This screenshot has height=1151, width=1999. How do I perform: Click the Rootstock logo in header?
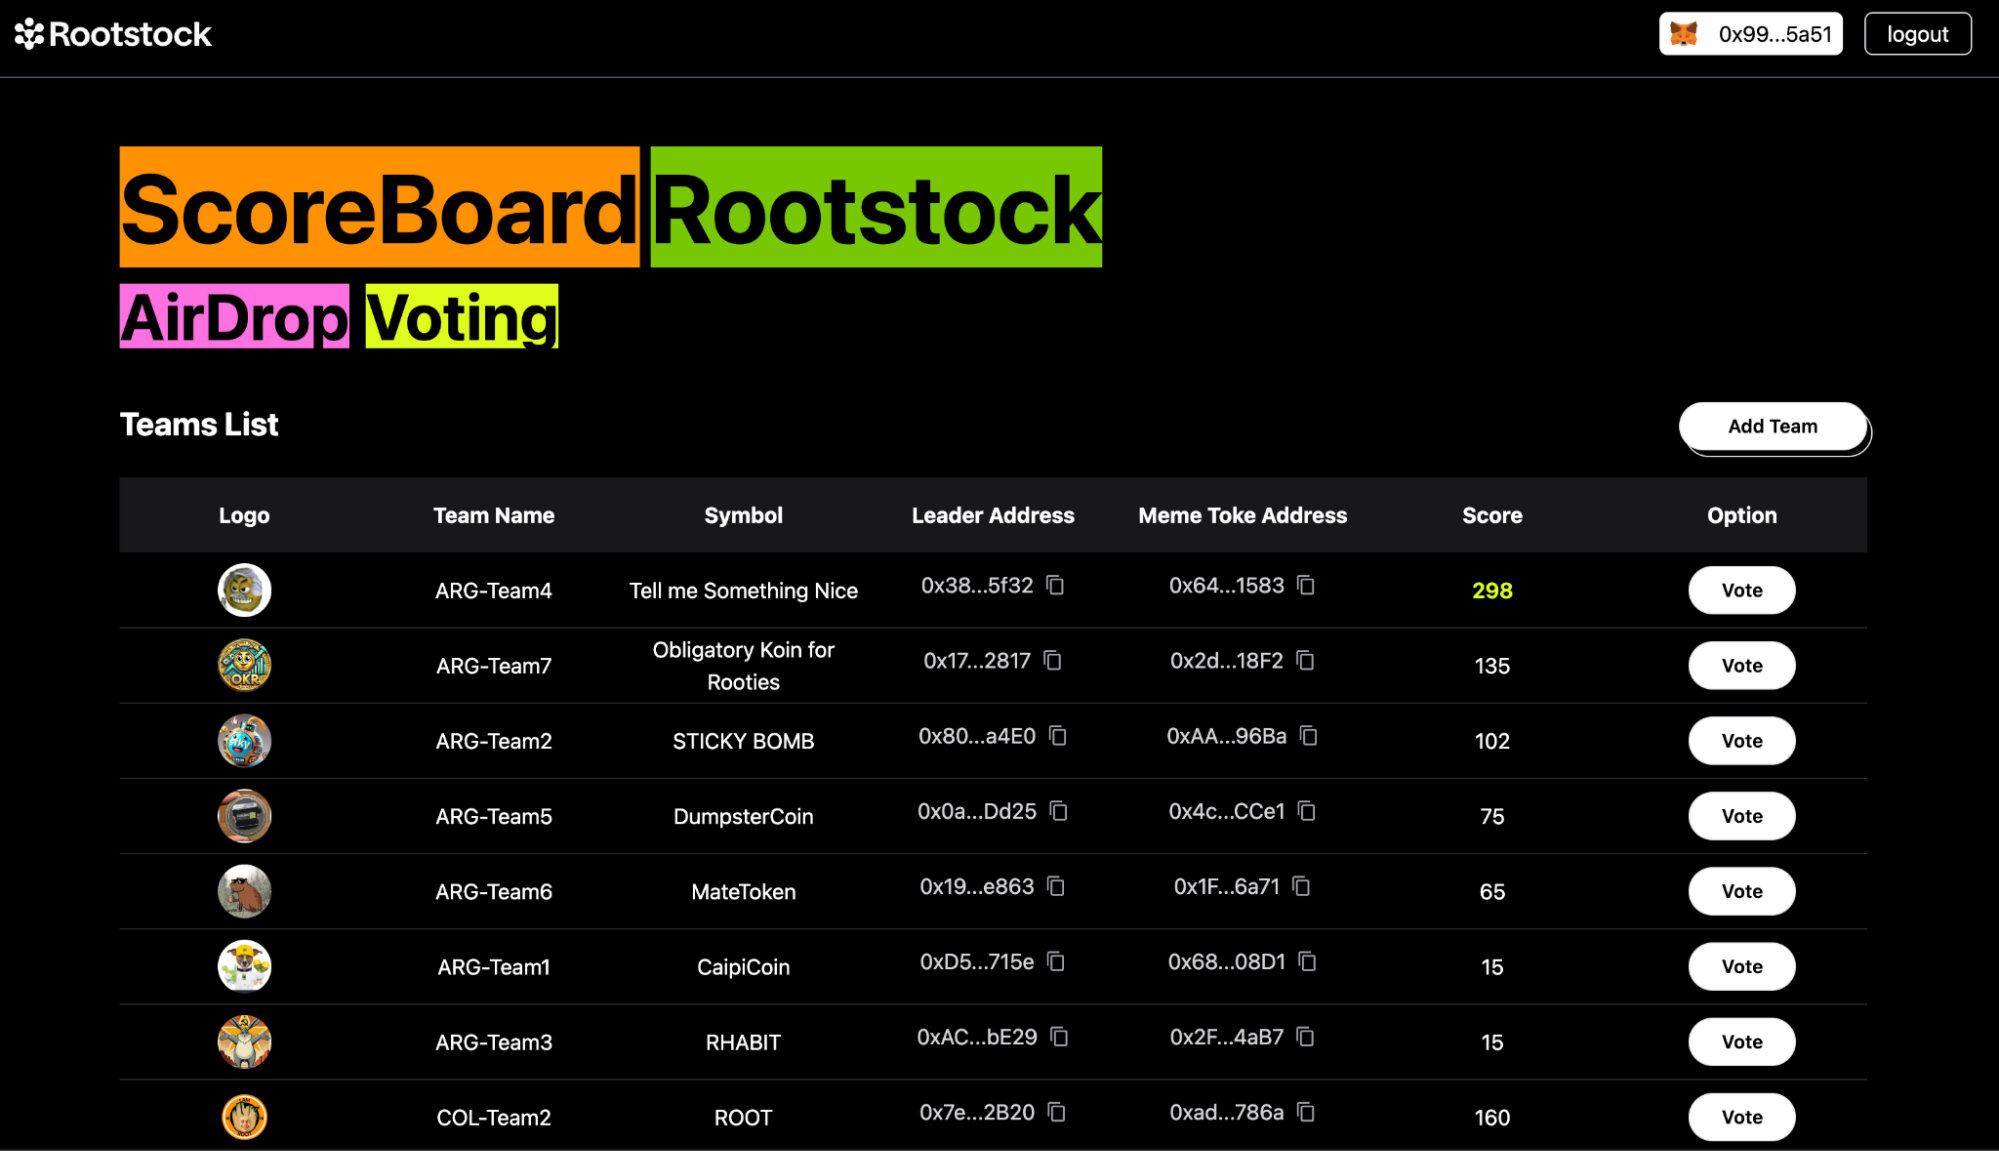click(x=113, y=34)
